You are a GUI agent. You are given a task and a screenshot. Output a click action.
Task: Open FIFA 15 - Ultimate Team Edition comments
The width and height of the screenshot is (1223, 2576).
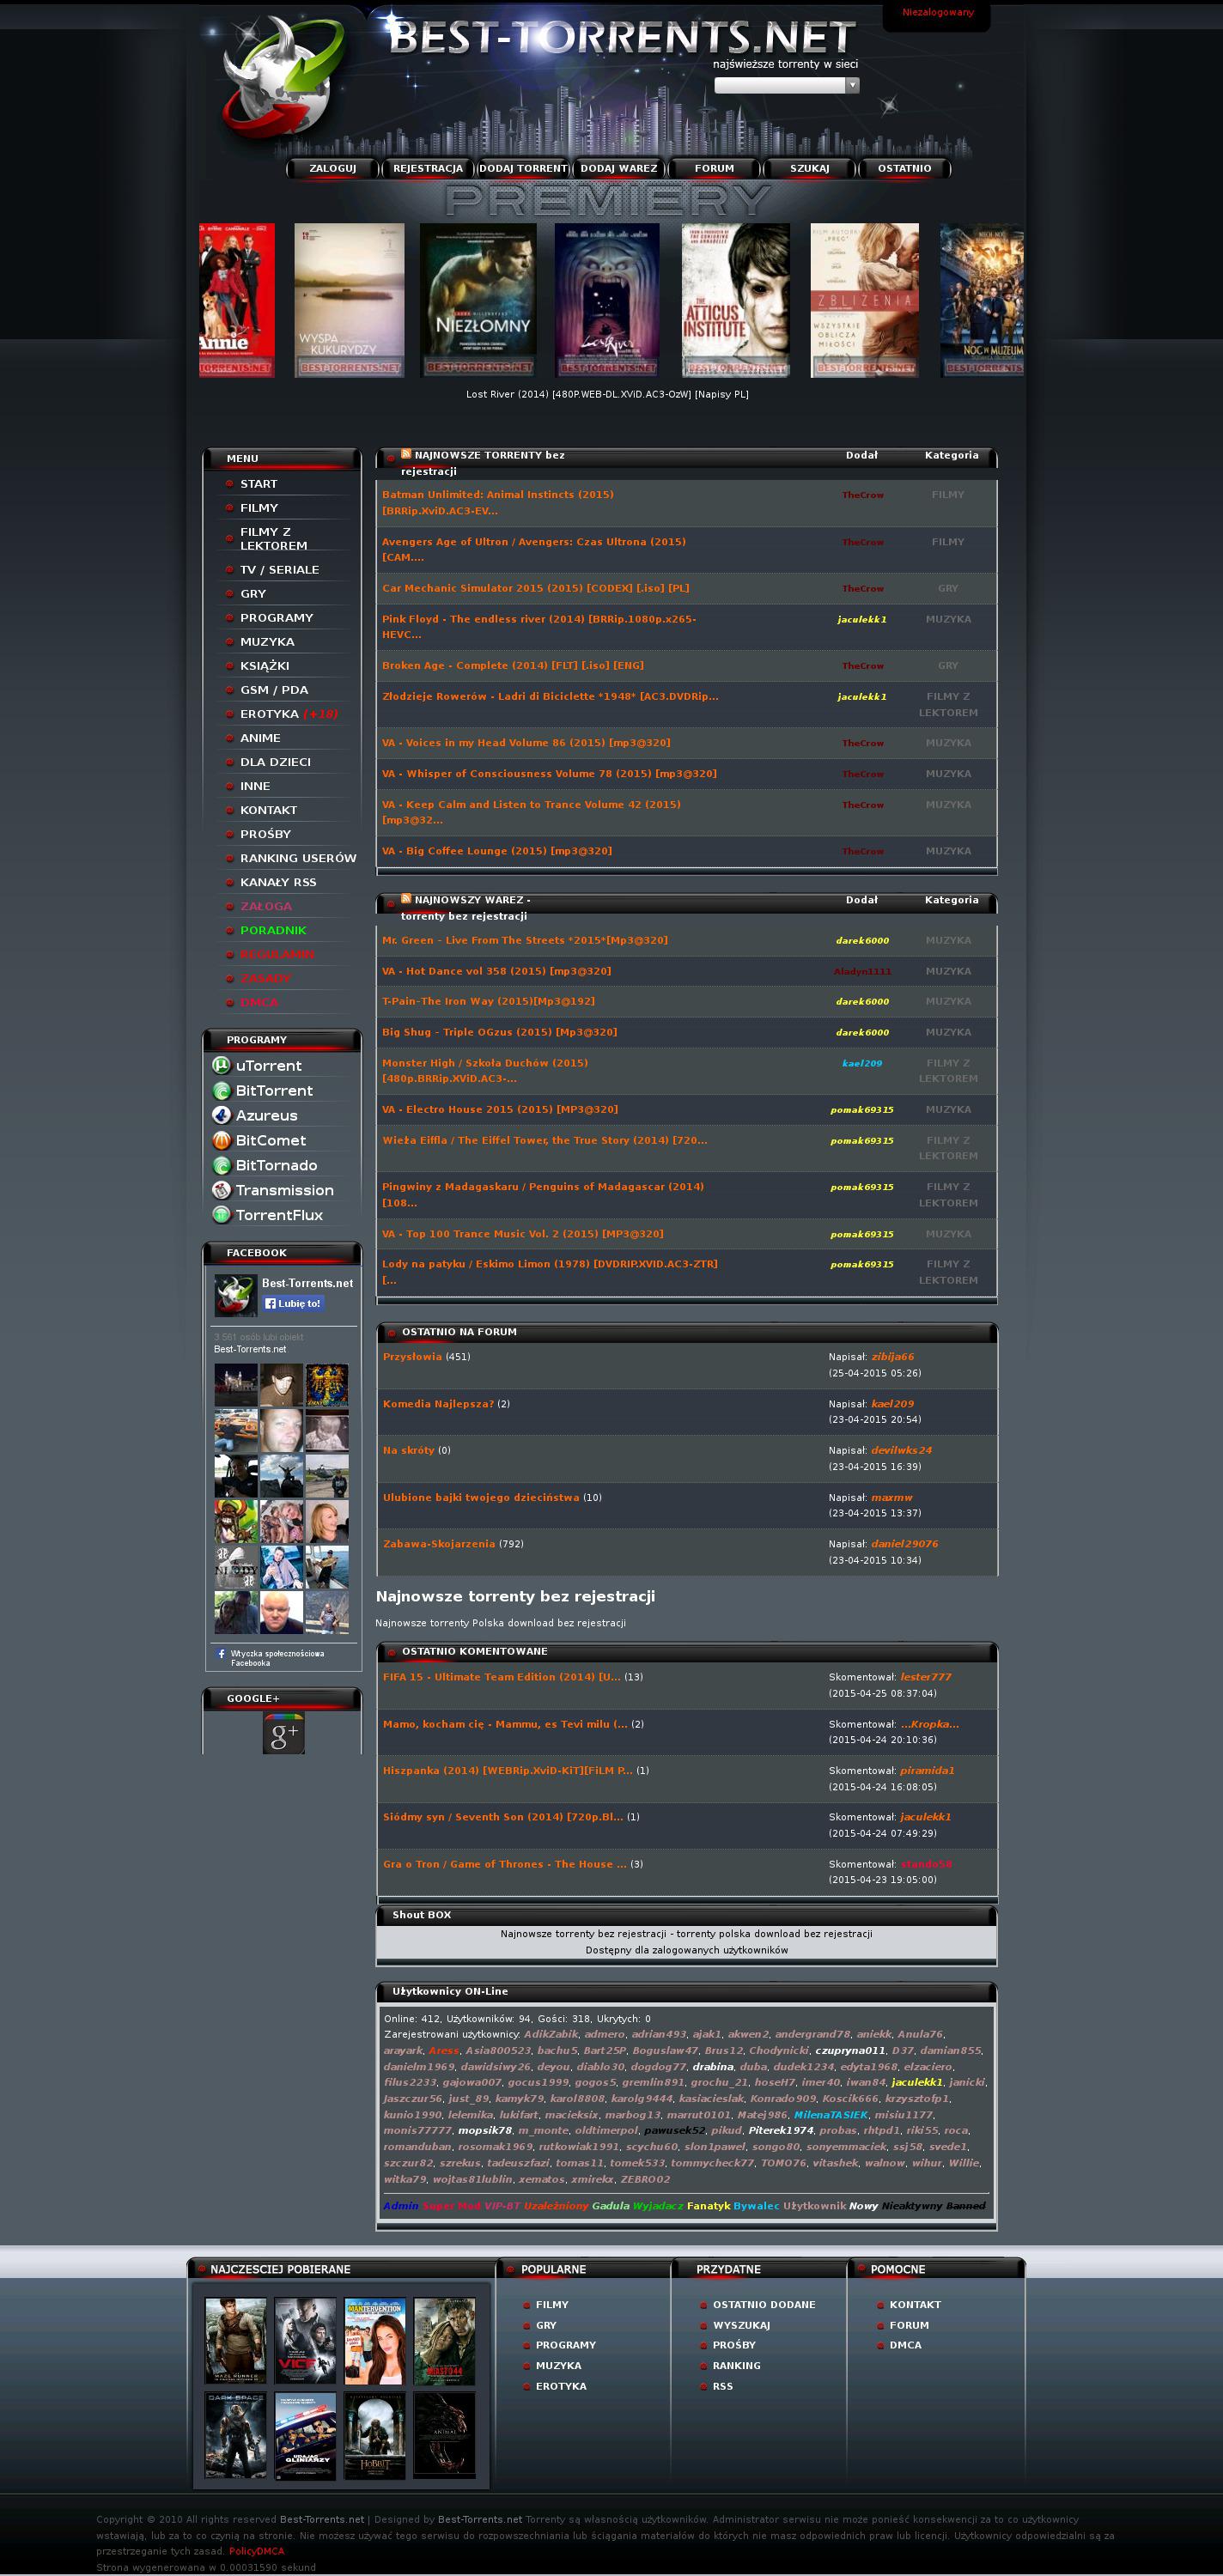click(502, 1677)
